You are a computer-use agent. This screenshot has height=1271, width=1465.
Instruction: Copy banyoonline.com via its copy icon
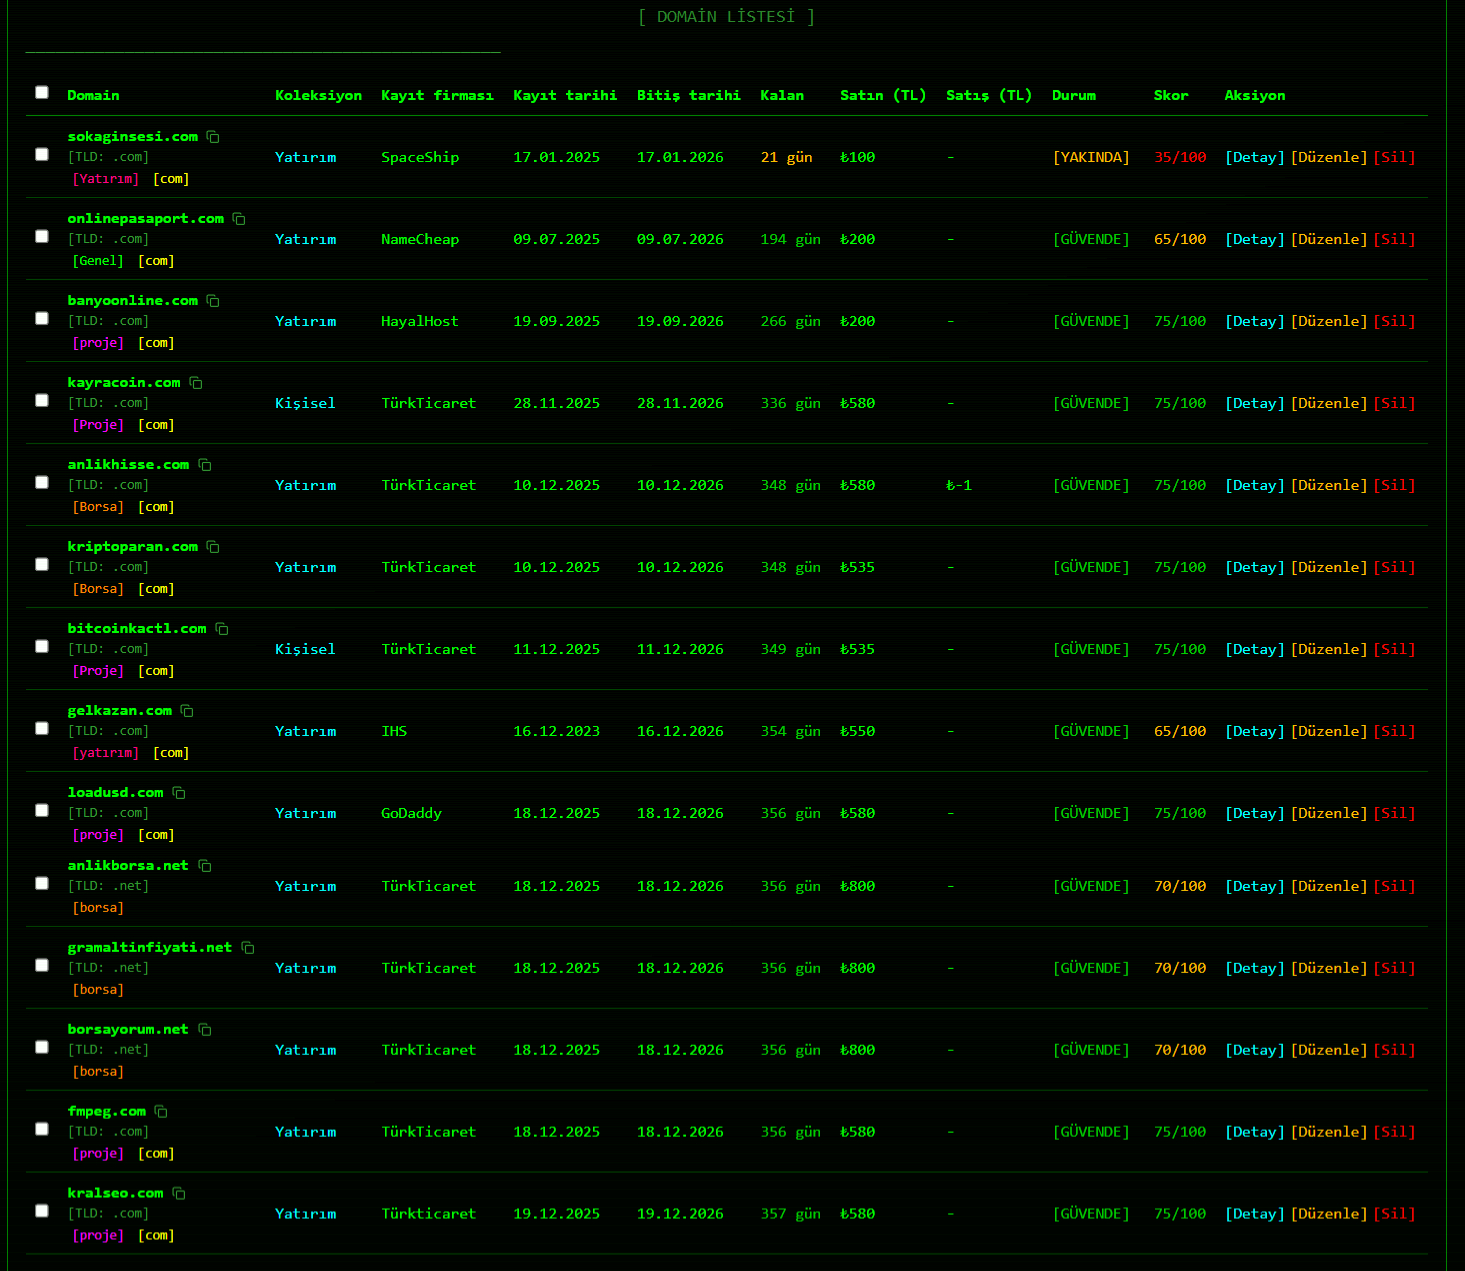click(x=213, y=301)
